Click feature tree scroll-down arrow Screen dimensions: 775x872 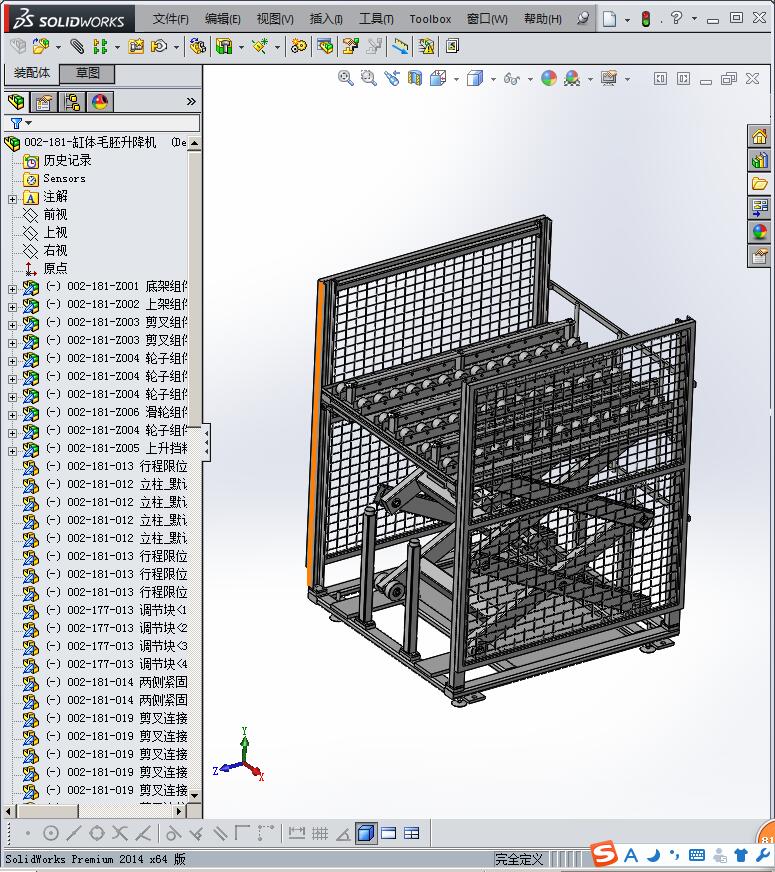click(195, 795)
